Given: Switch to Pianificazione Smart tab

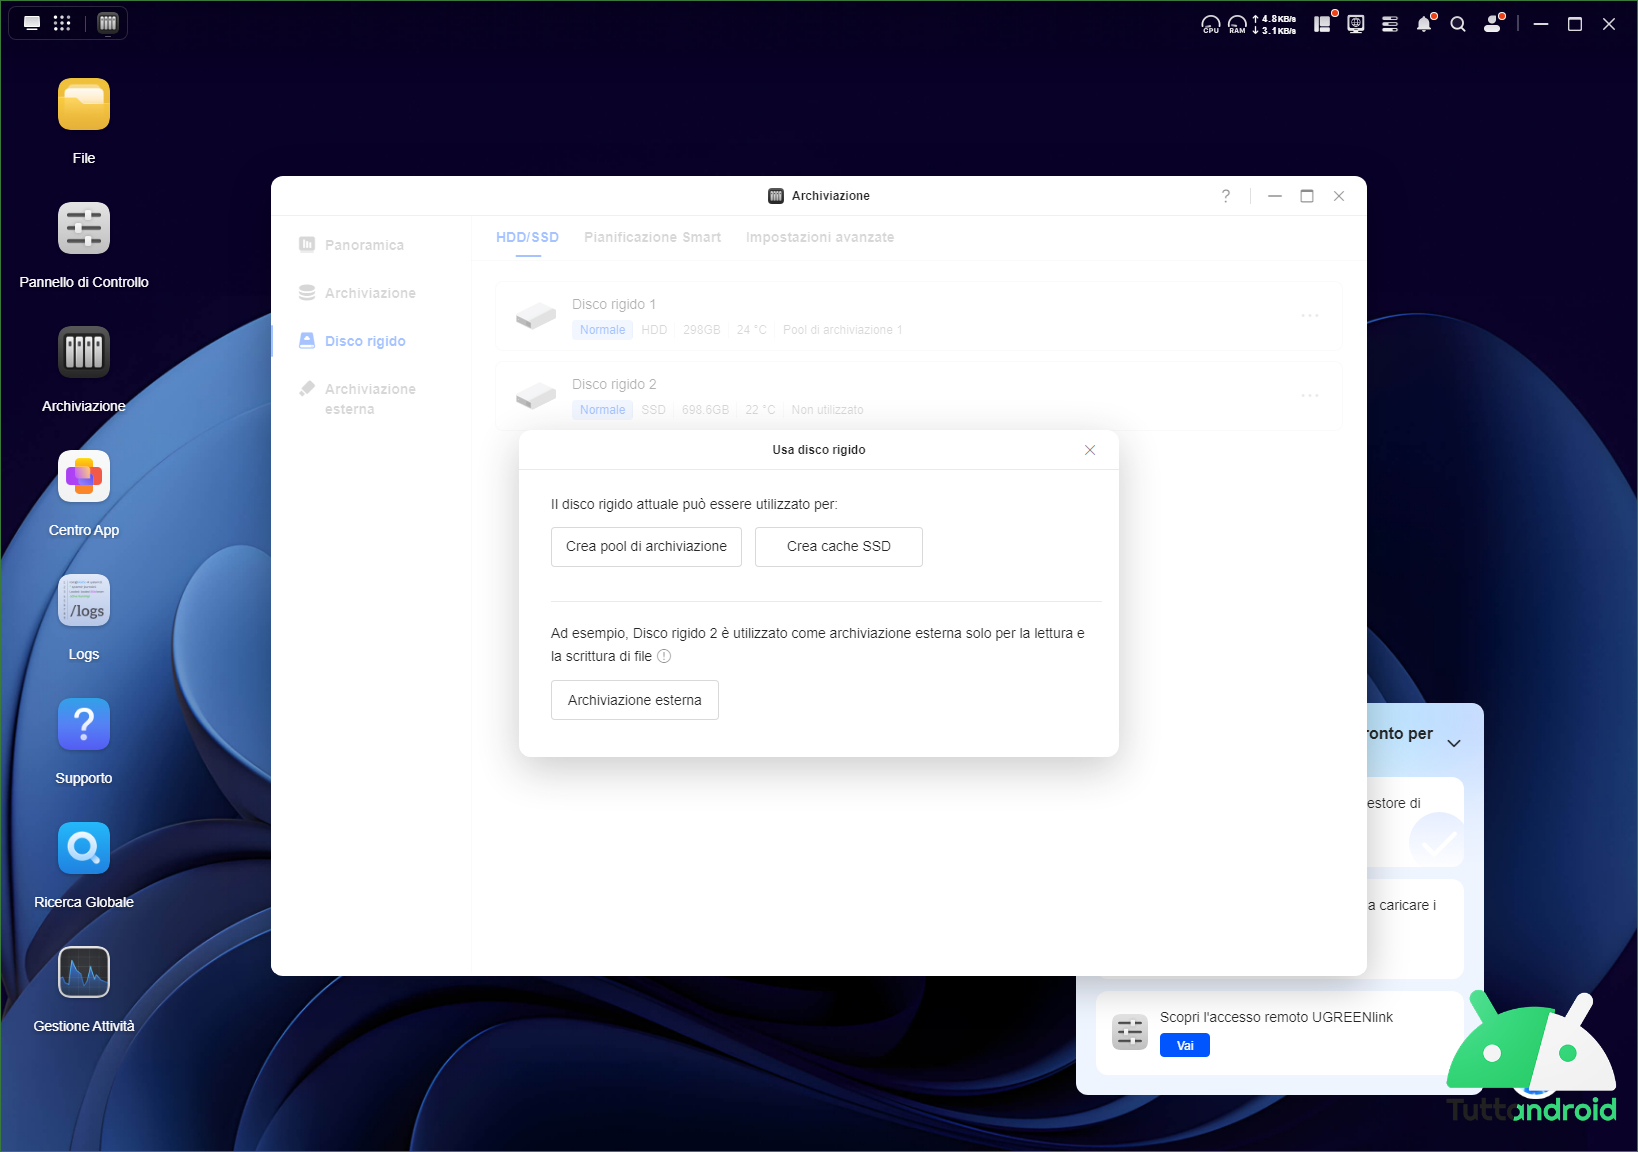Looking at the screenshot, I should pyautogui.click(x=652, y=237).
